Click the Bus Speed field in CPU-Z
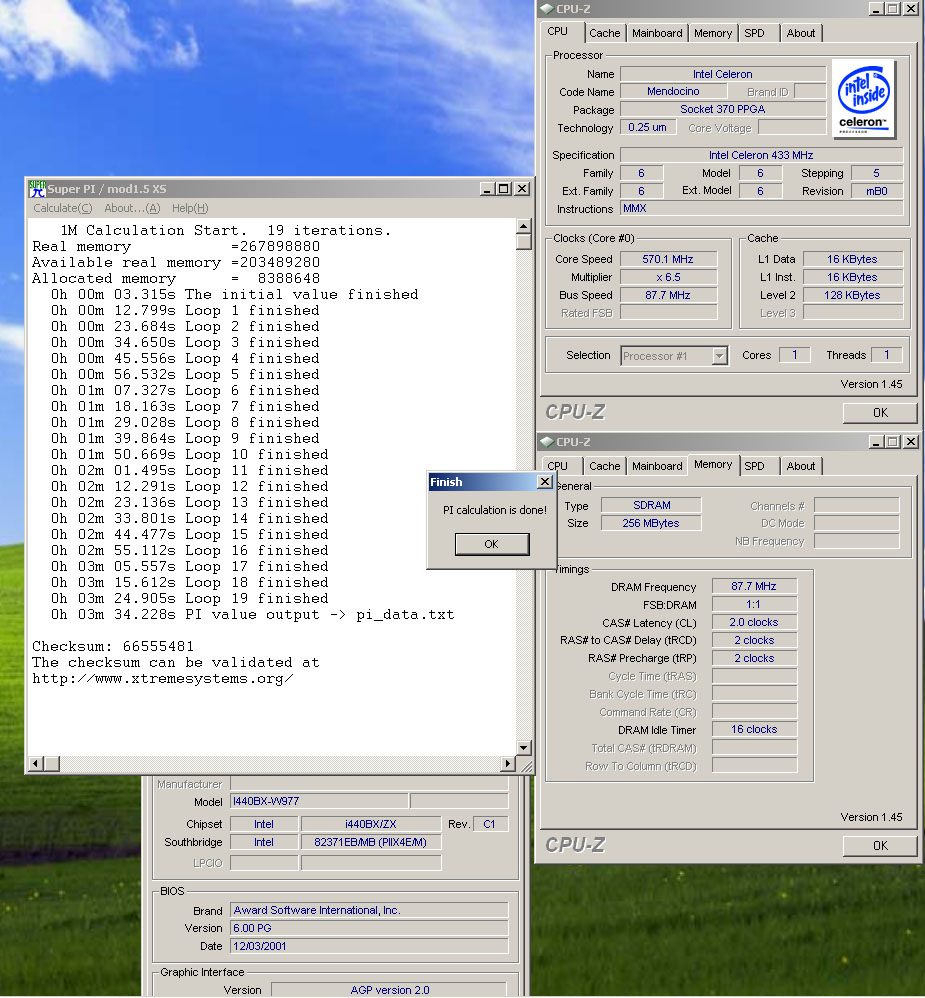 (668, 295)
